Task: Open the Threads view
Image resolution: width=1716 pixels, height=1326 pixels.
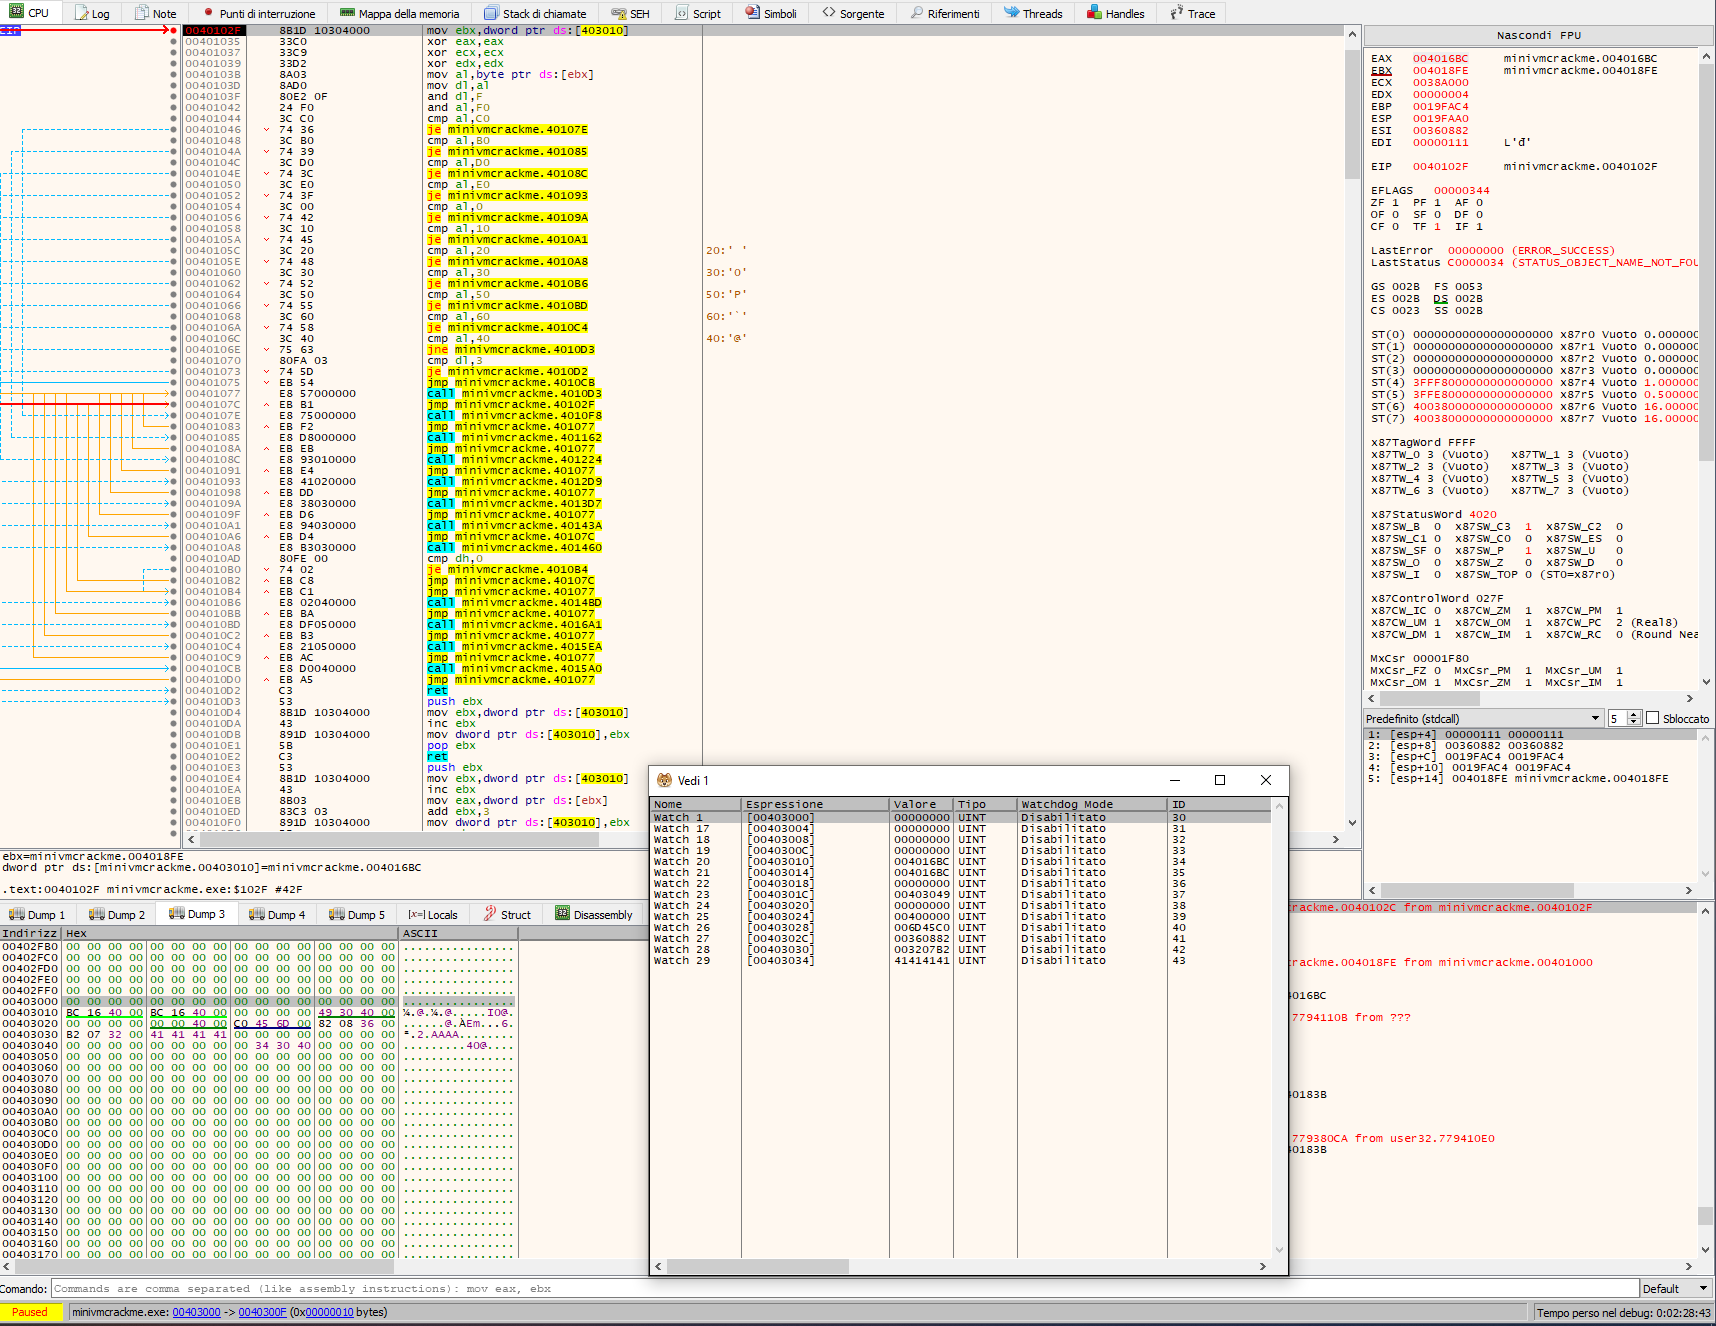Action: pyautogui.click(x=1034, y=13)
